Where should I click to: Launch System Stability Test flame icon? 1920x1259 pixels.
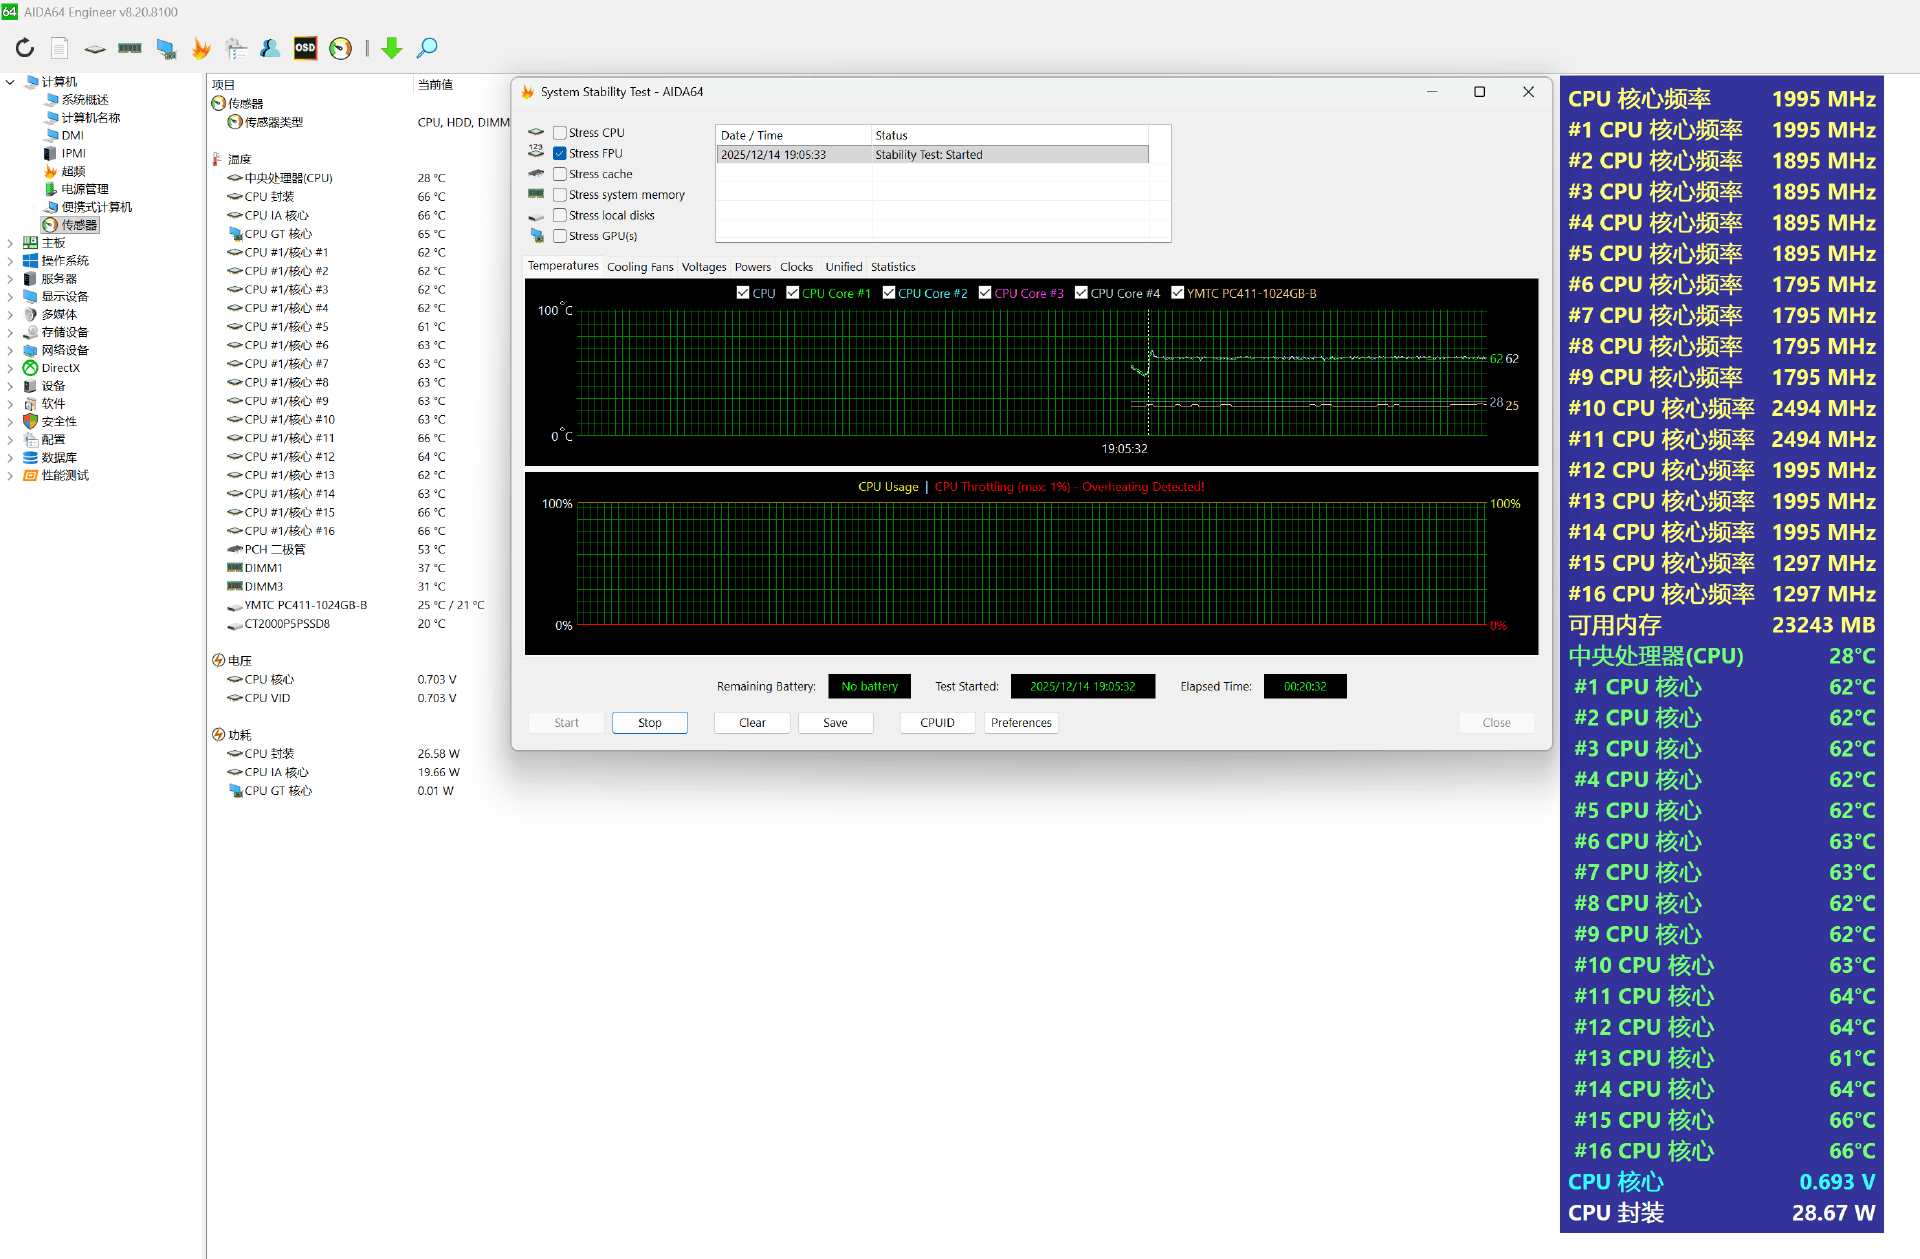coord(201,48)
